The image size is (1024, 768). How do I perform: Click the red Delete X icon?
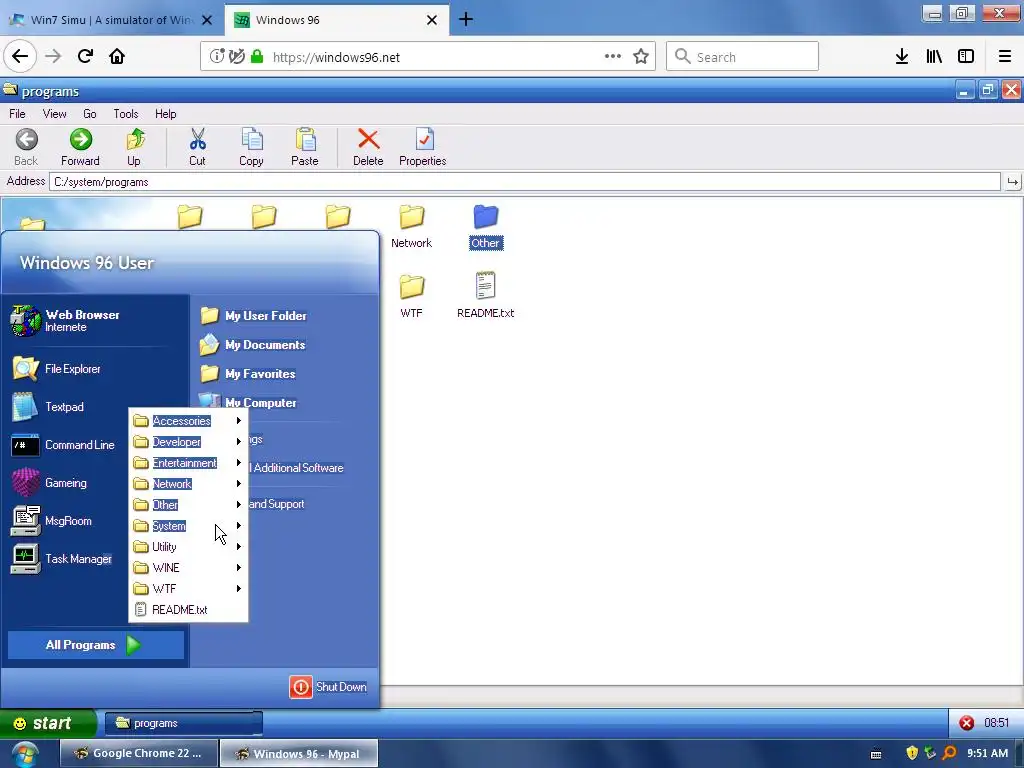(368, 139)
